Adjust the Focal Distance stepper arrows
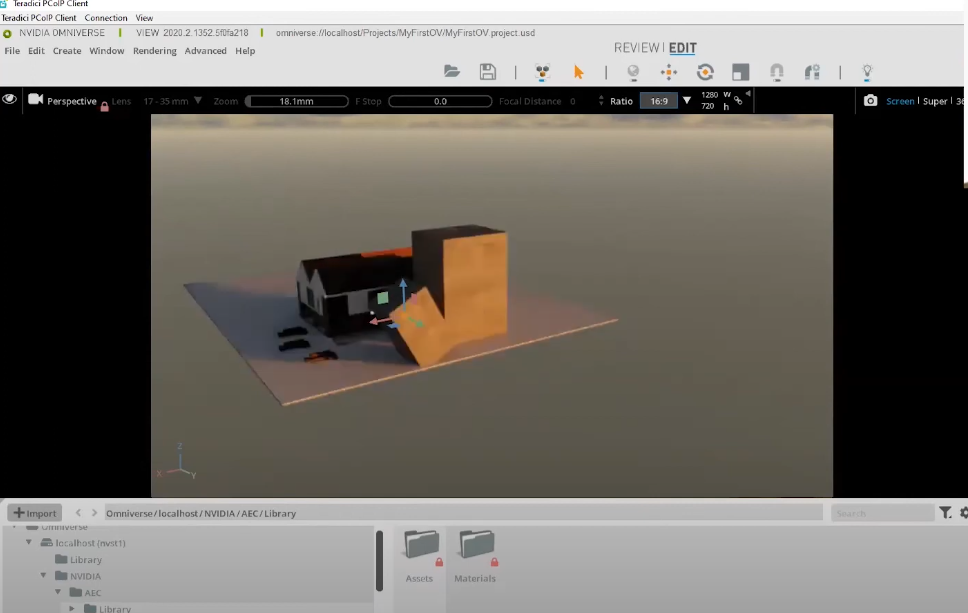The width and height of the screenshot is (968, 613). pyautogui.click(x=601, y=100)
